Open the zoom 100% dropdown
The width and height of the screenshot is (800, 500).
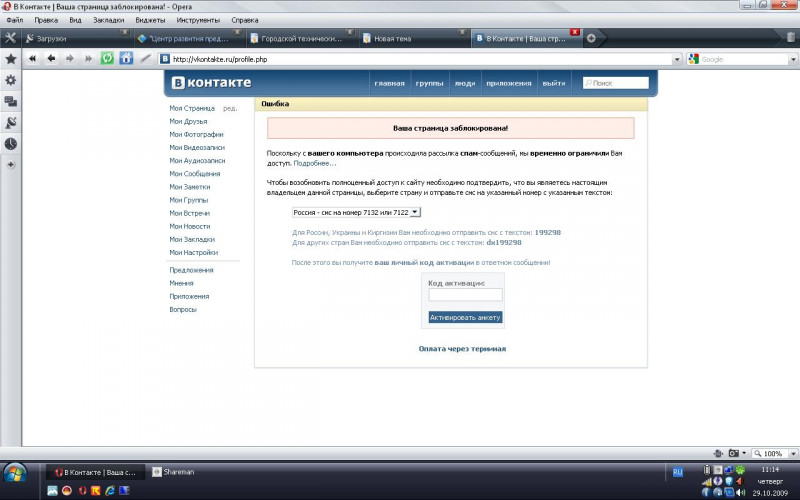(x=793, y=453)
